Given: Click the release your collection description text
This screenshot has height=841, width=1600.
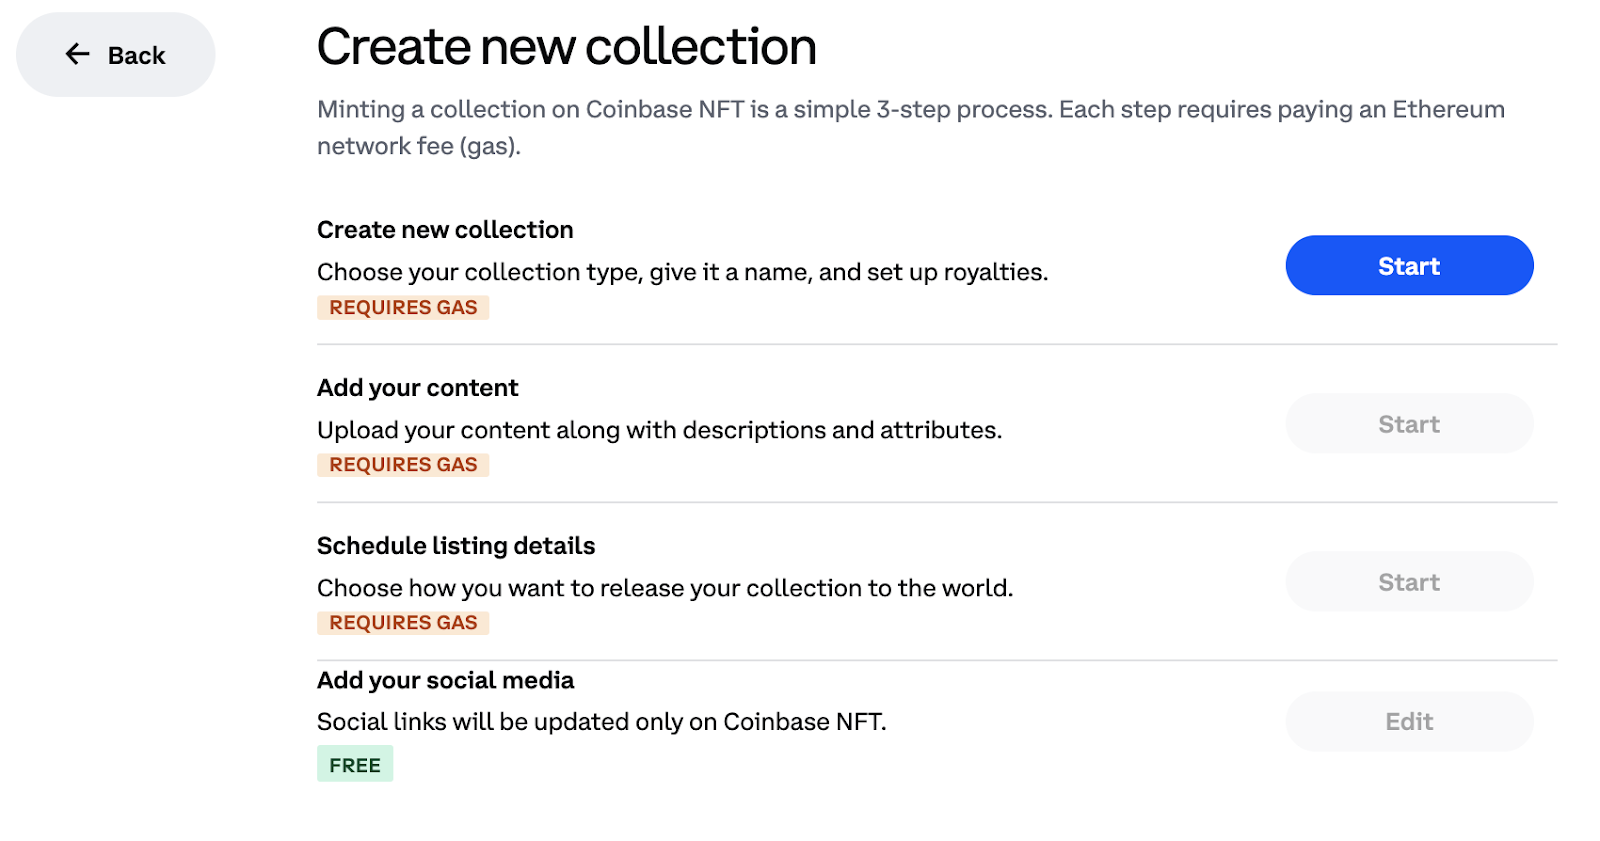Looking at the screenshot, I should (x=665, y=588).
